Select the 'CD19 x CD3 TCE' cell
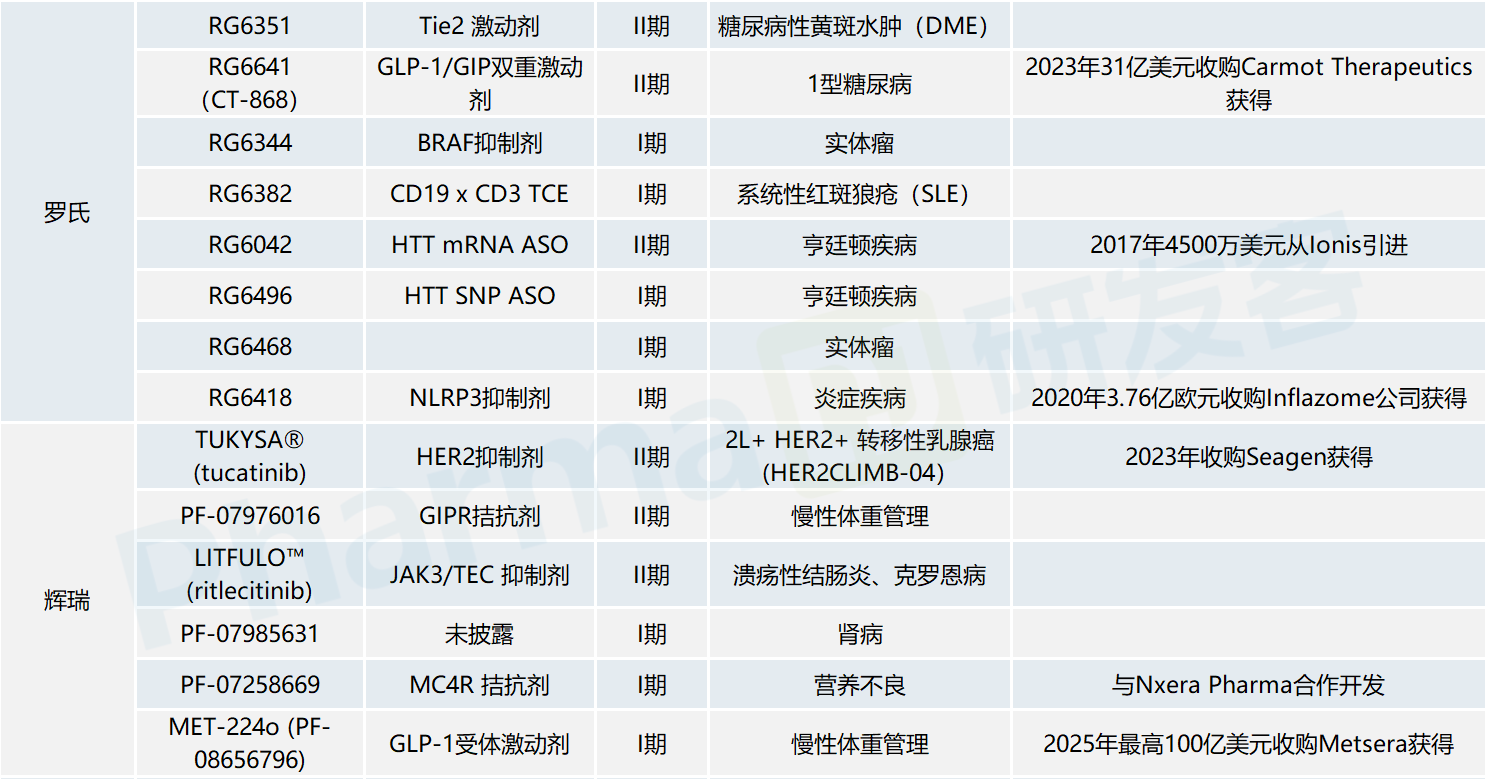The image size is (1487, 779). 480,194
